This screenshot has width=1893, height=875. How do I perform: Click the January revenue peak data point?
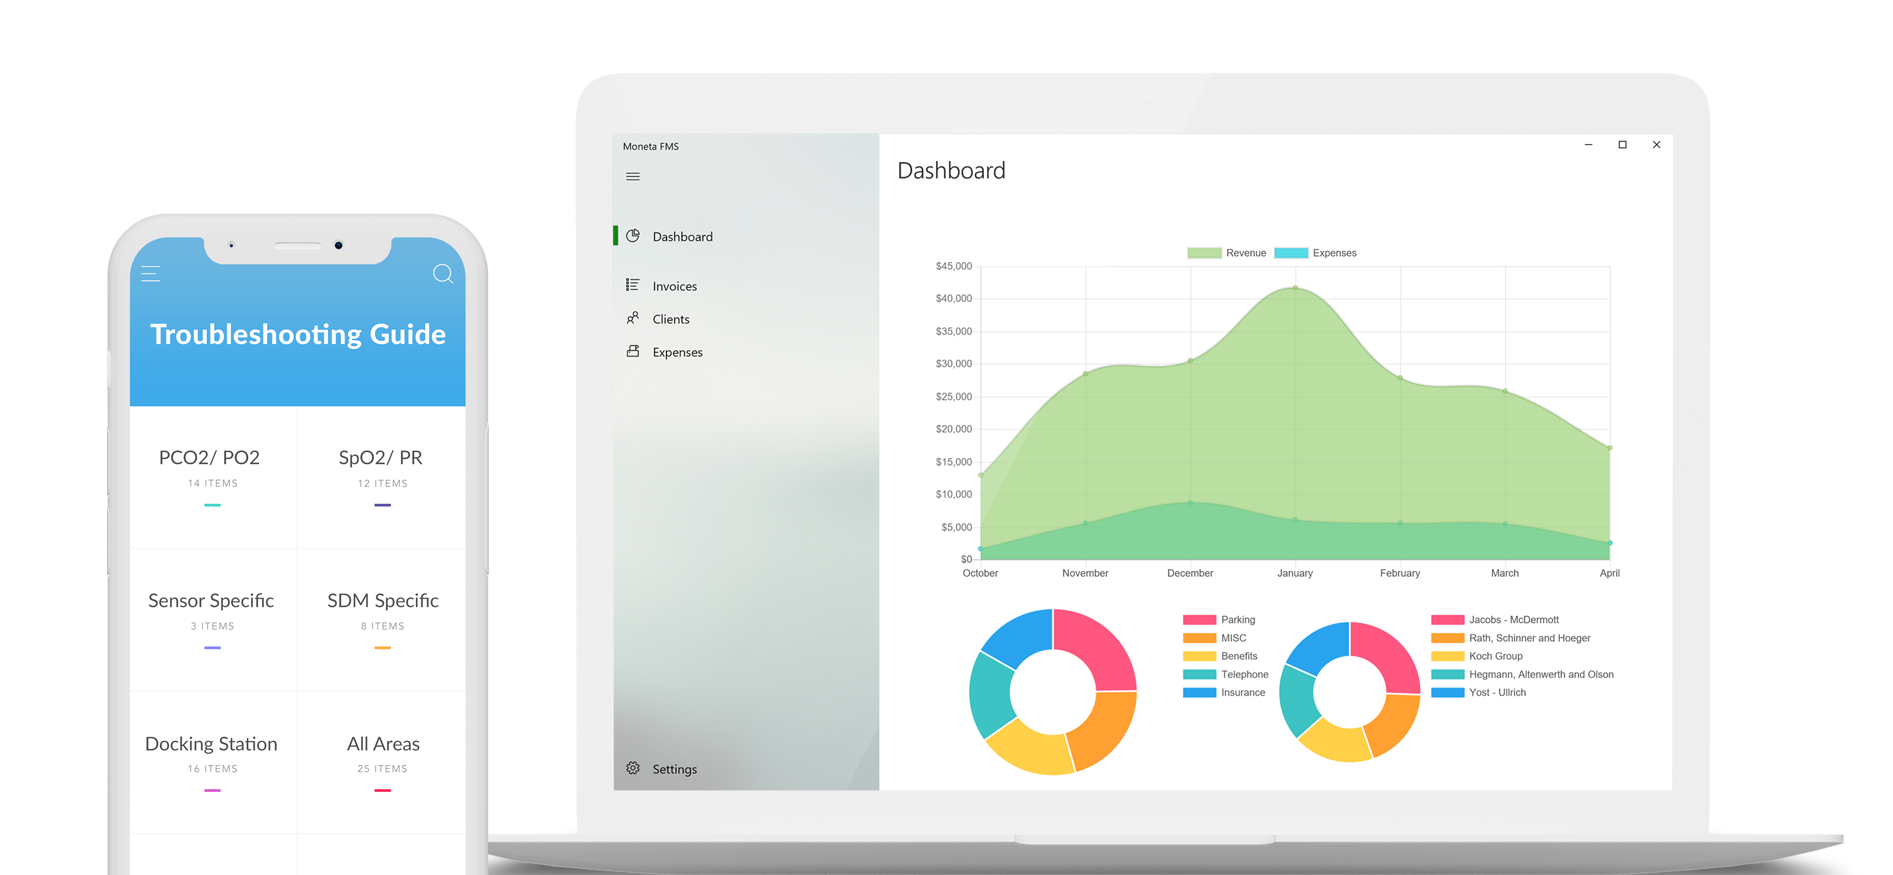point(1295,288)
